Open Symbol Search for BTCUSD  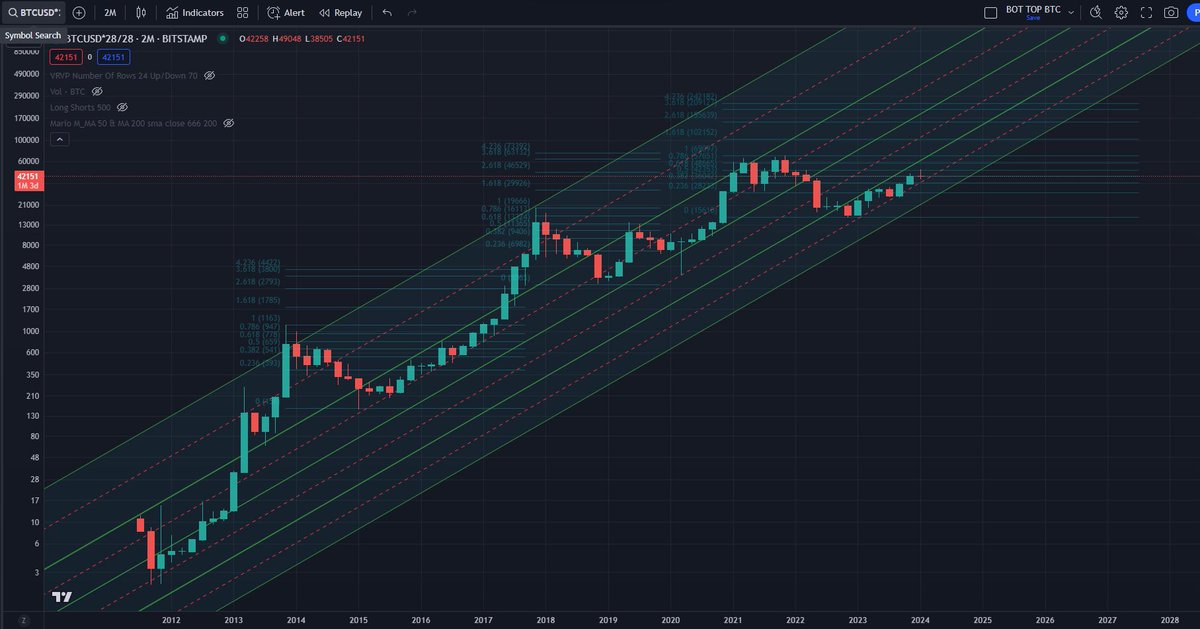[35, 13]
